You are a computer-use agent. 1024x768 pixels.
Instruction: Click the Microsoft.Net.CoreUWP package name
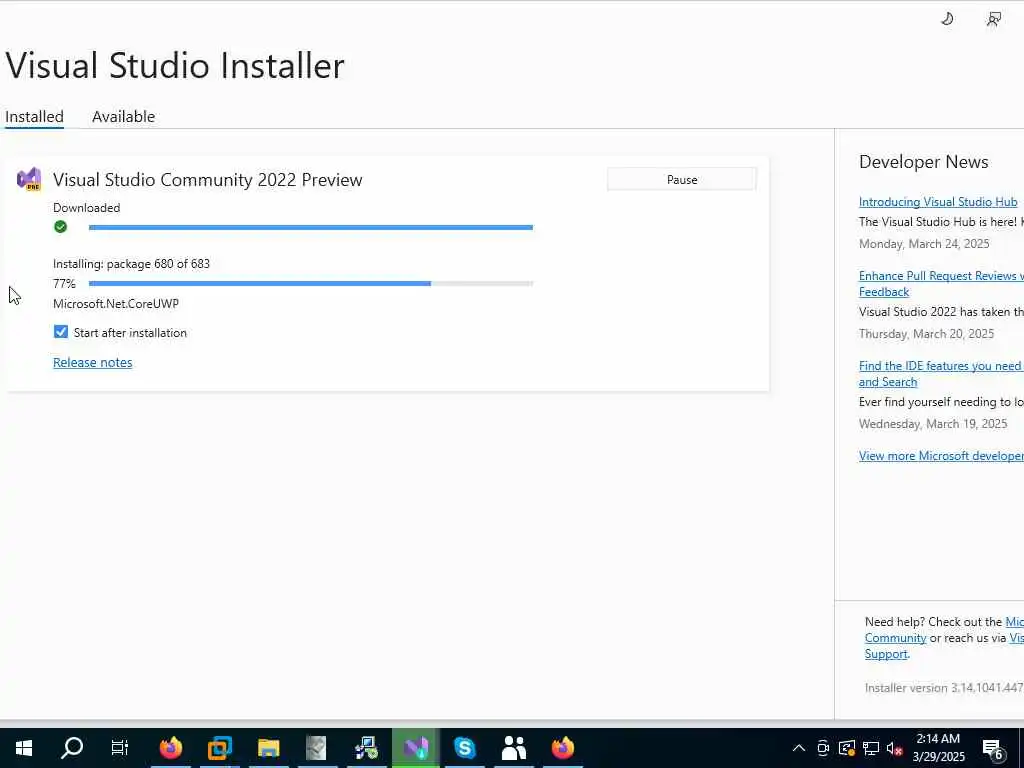(116, 304)
